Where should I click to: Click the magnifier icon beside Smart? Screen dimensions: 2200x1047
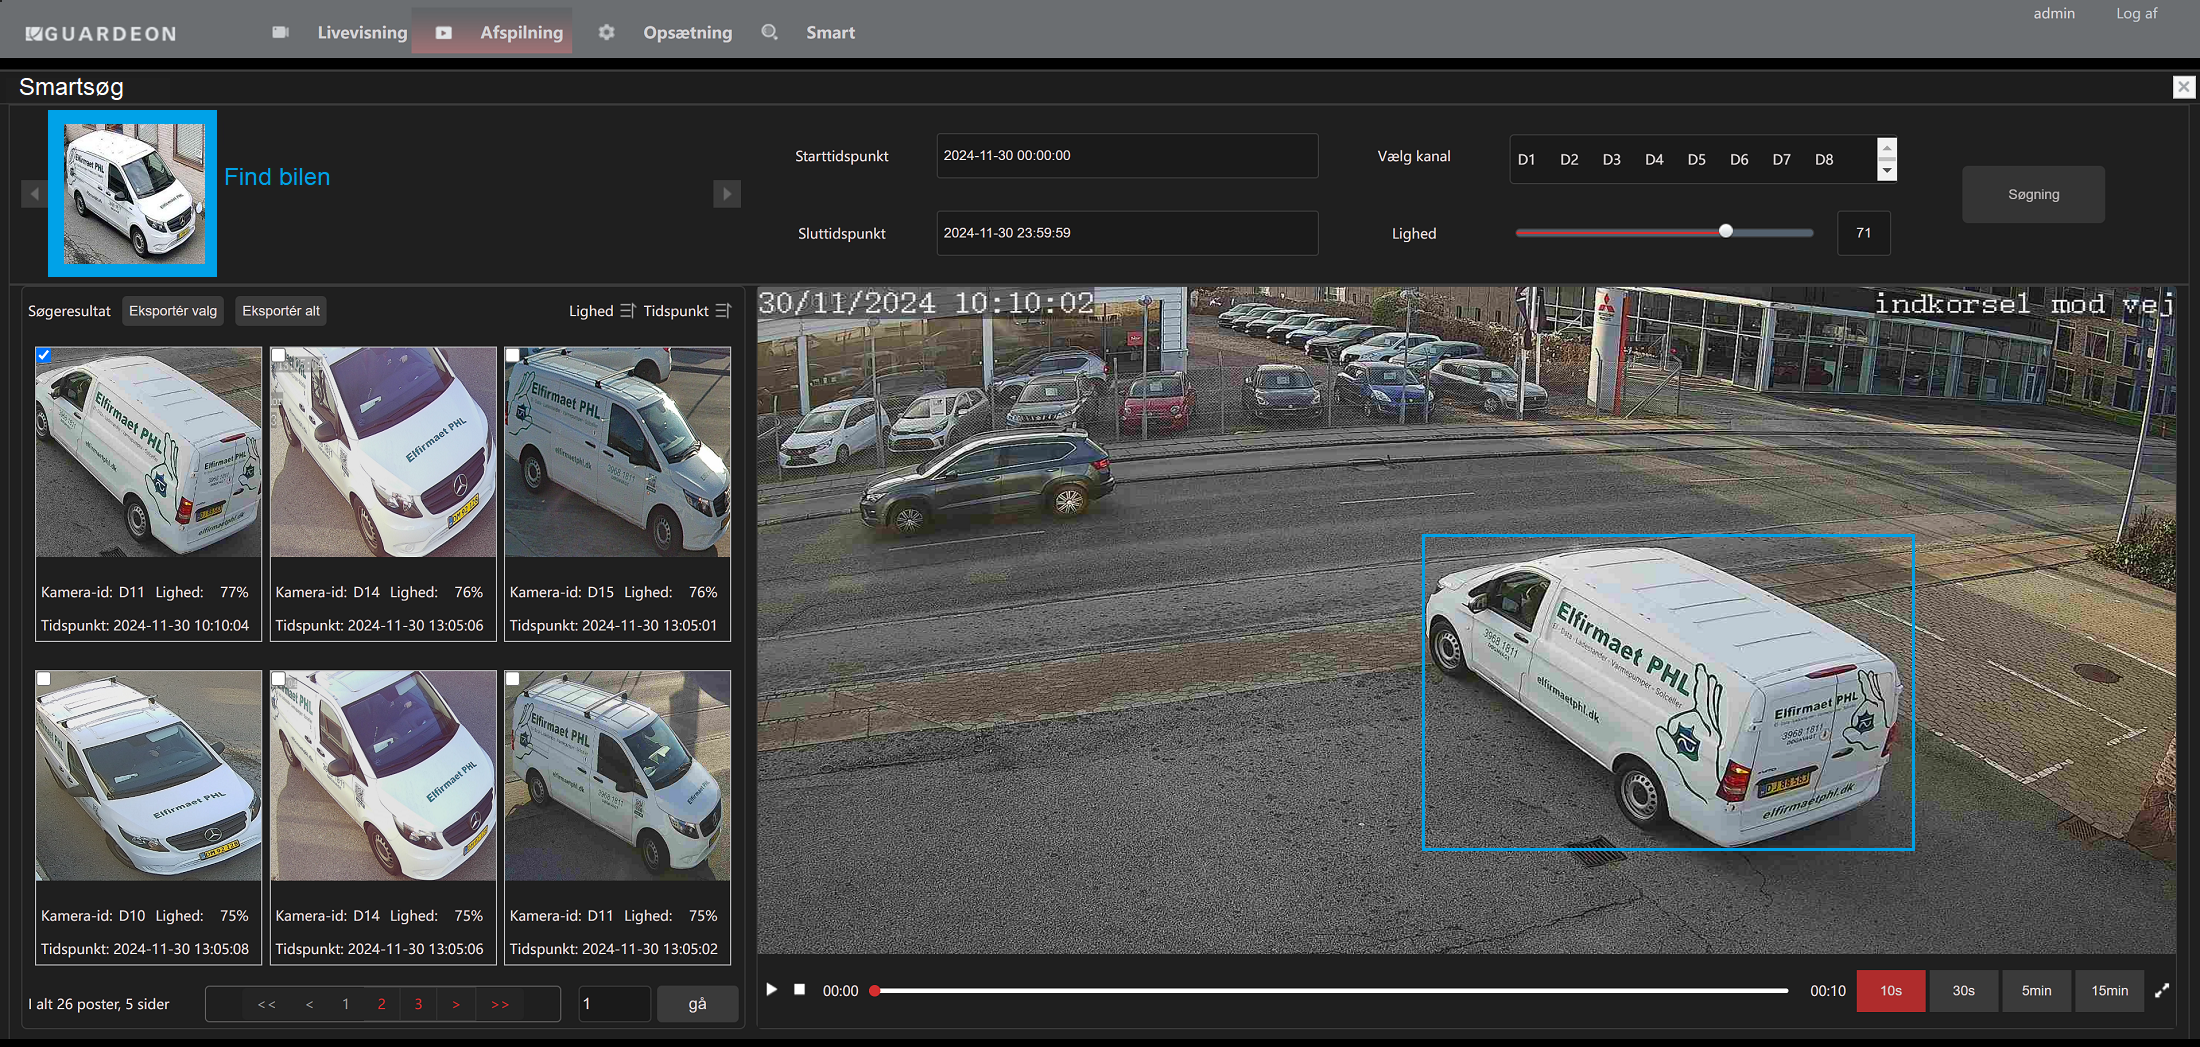[x=769, y=32]
